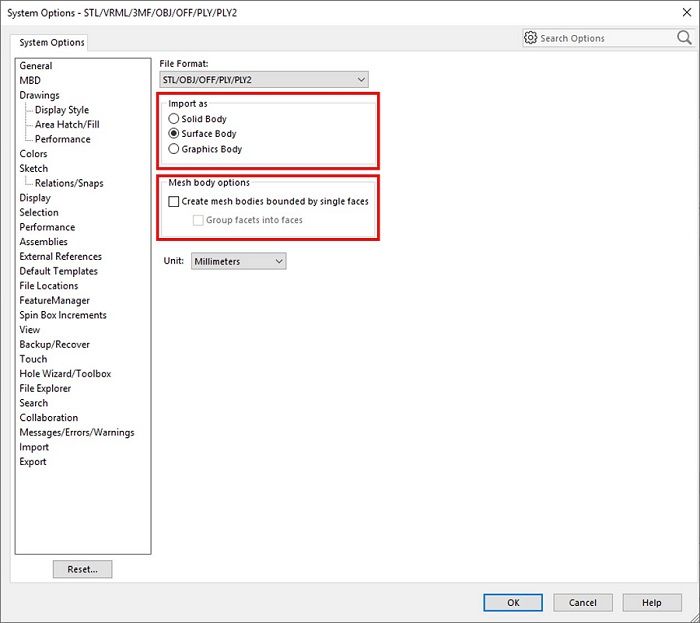The width and height of the screenshot is (700, 623).
Task: Open the Import category in the list
Action: (34, 447)
